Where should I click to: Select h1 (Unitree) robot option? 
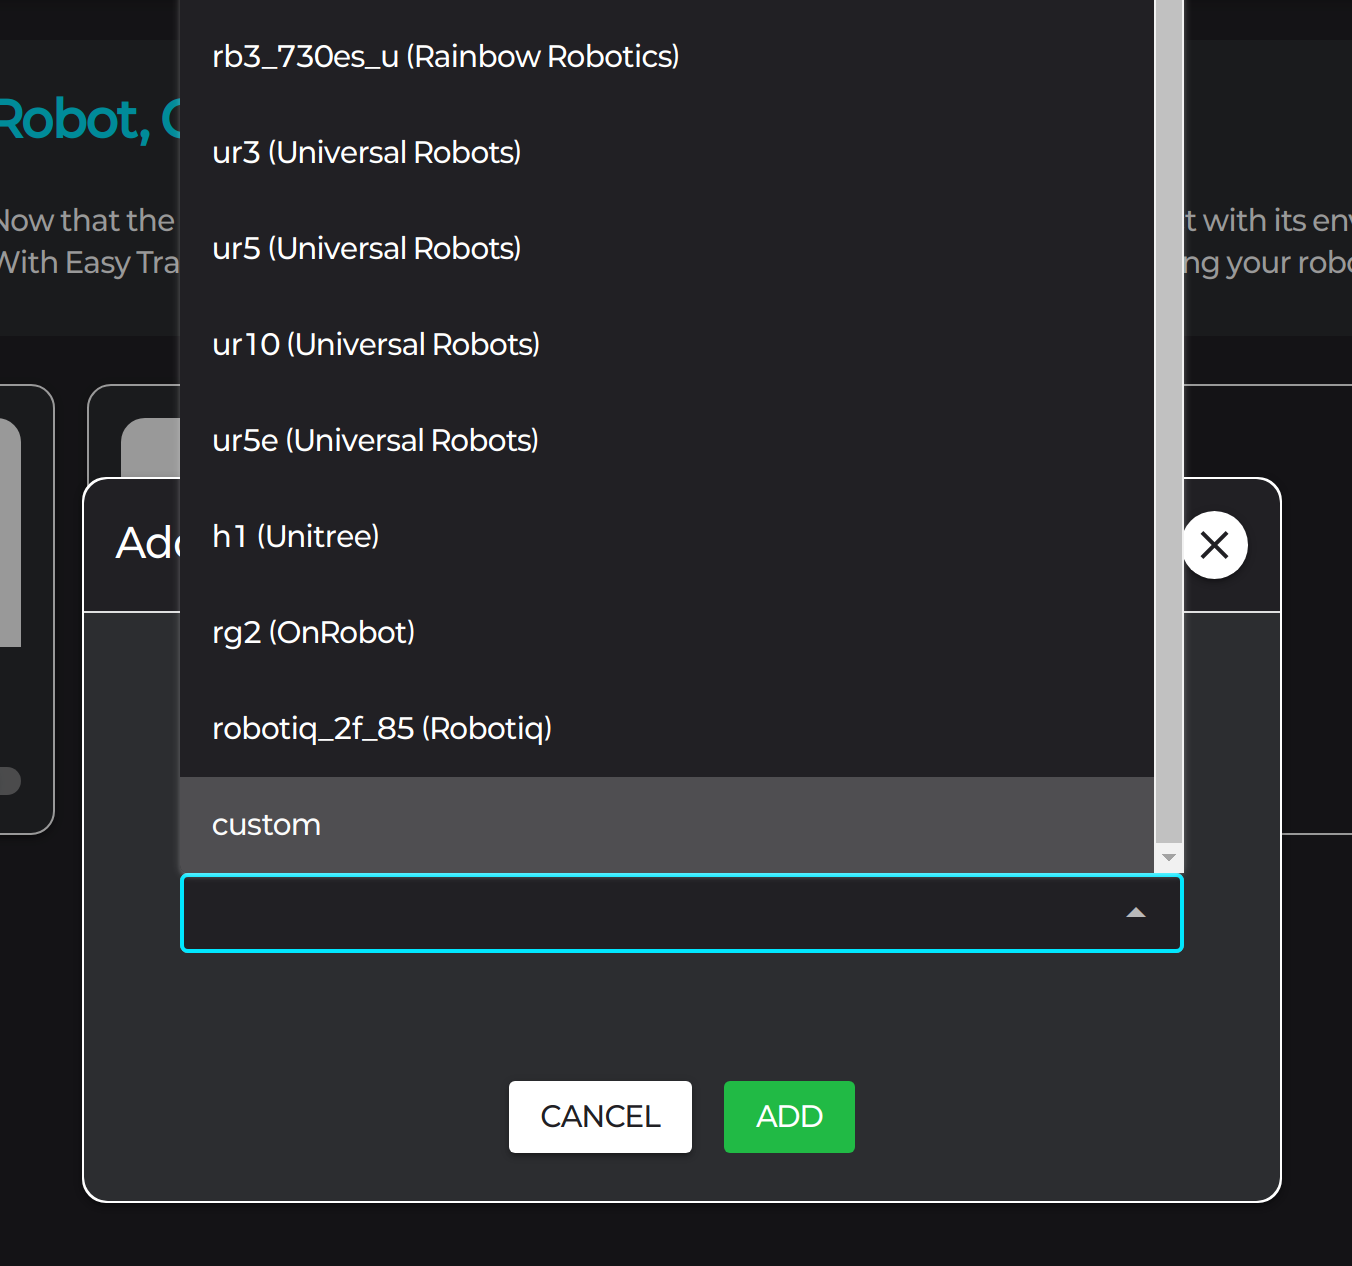[x=295, y=537]
